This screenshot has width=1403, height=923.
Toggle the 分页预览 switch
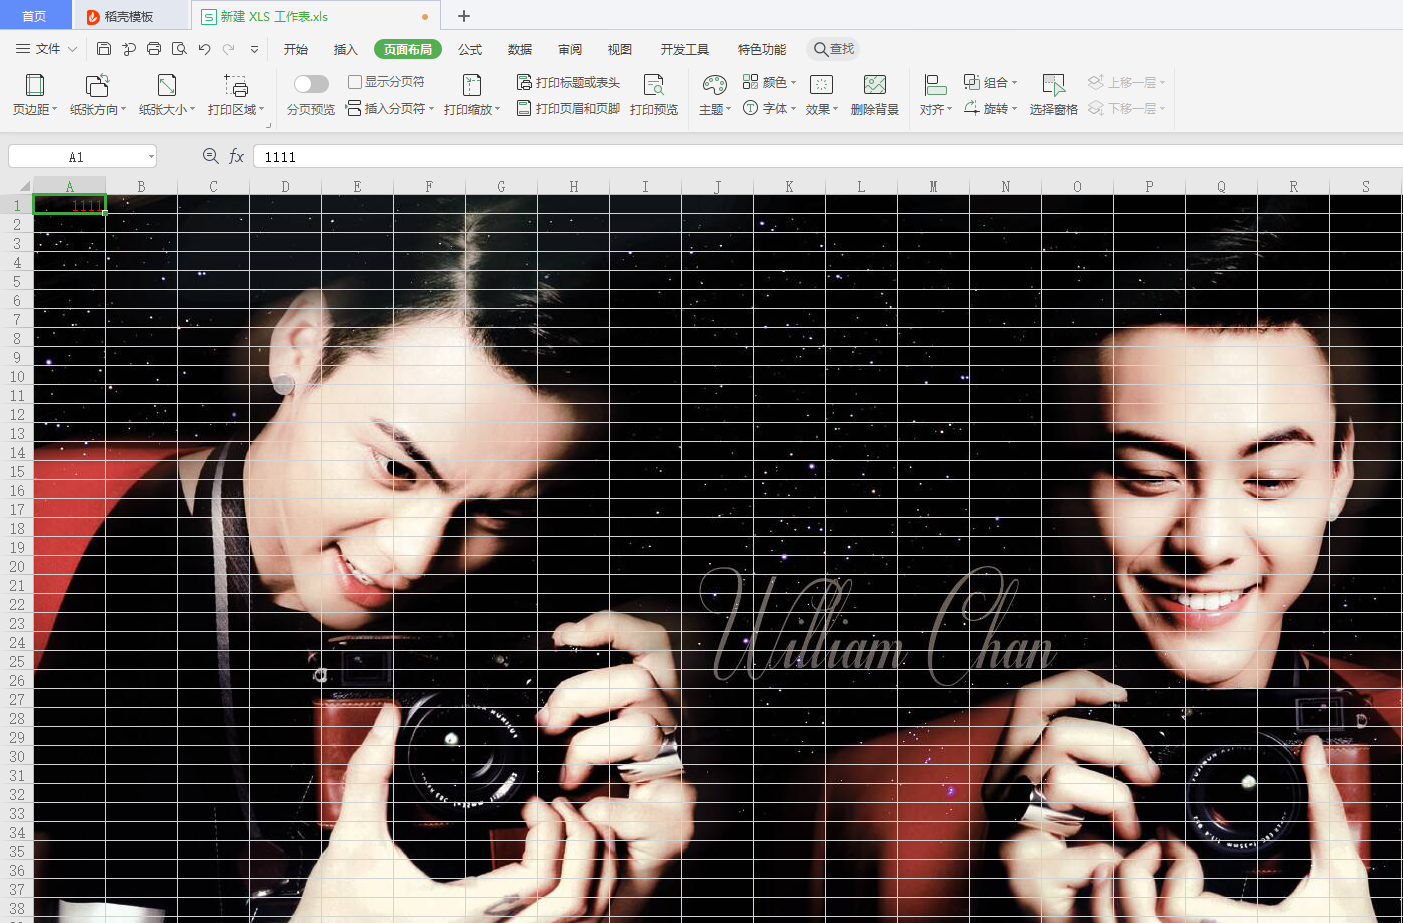tap(311, 84)
